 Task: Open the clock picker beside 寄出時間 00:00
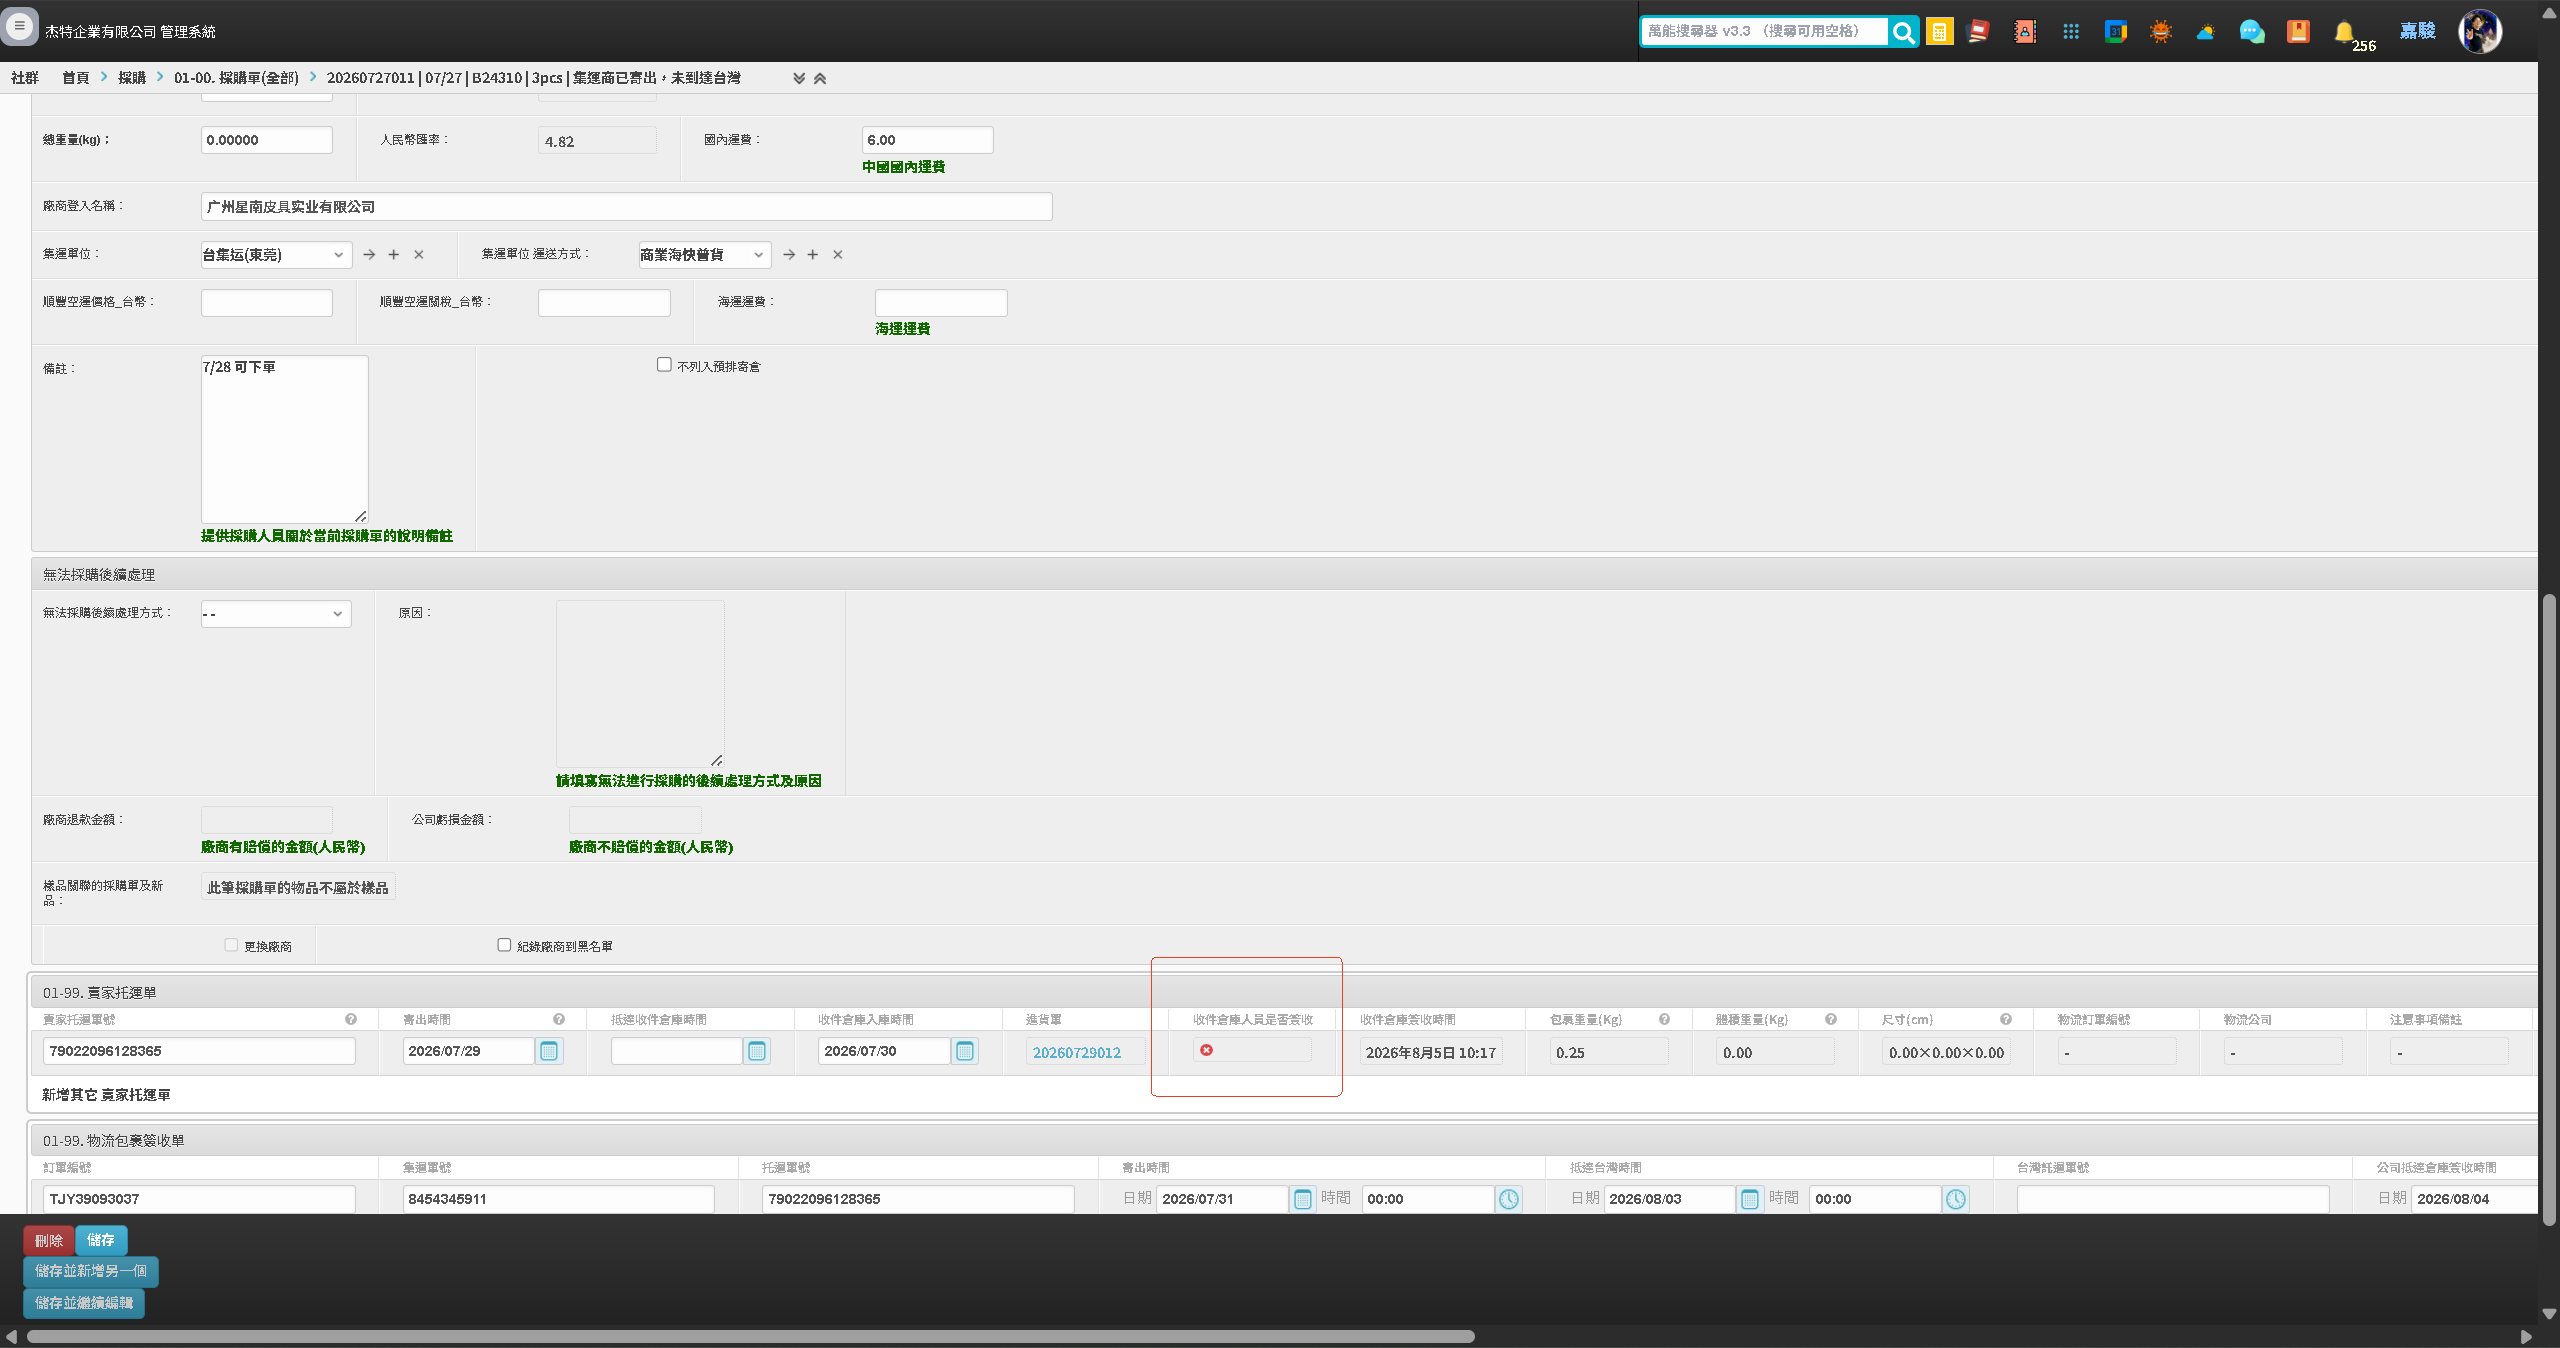click(x=1508, y=1199)
